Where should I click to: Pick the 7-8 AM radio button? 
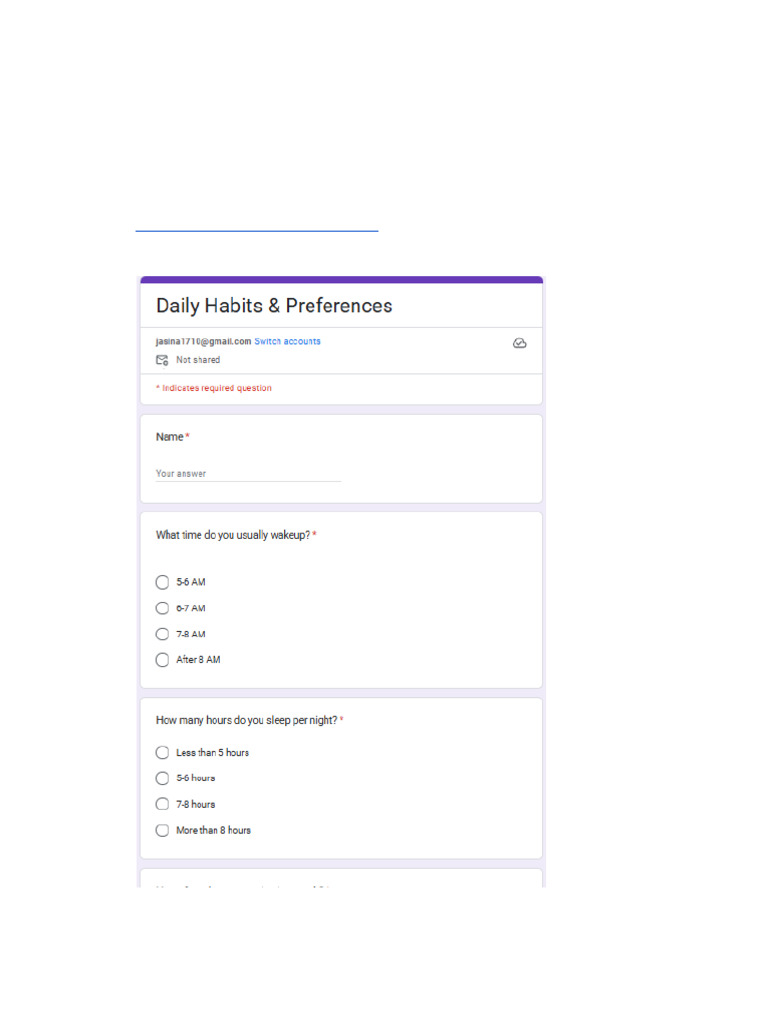click(x=163, y=634)
